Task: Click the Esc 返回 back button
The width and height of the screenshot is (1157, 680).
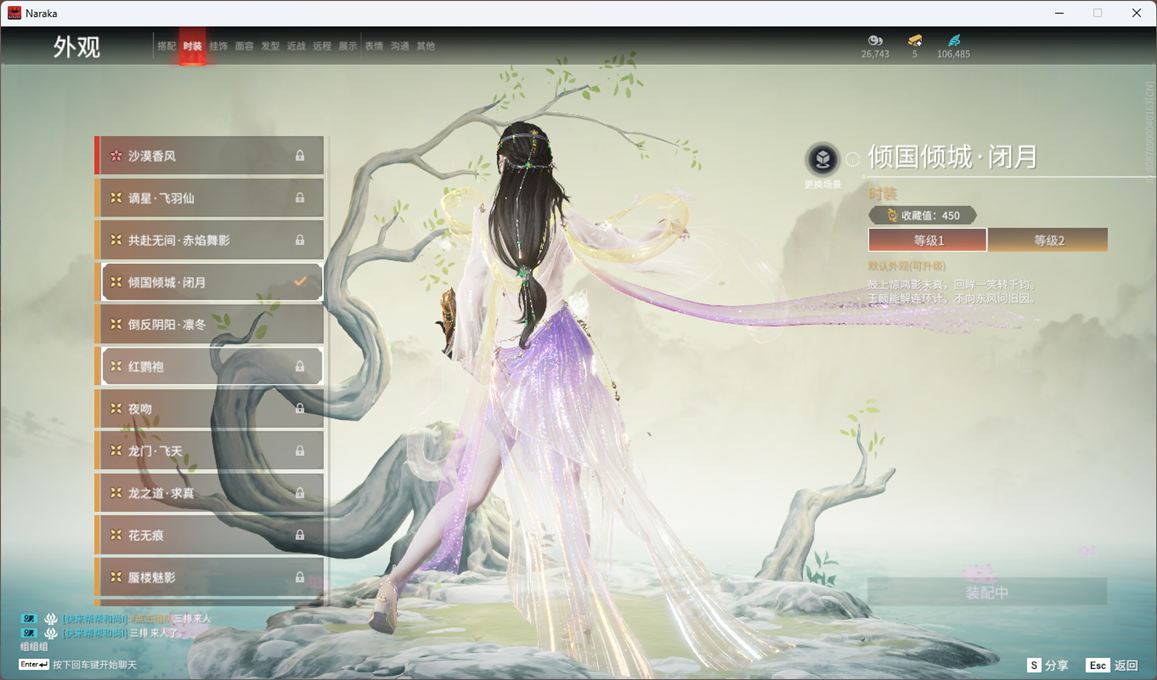Action: pyautogui.click(x=1112, y=665)
